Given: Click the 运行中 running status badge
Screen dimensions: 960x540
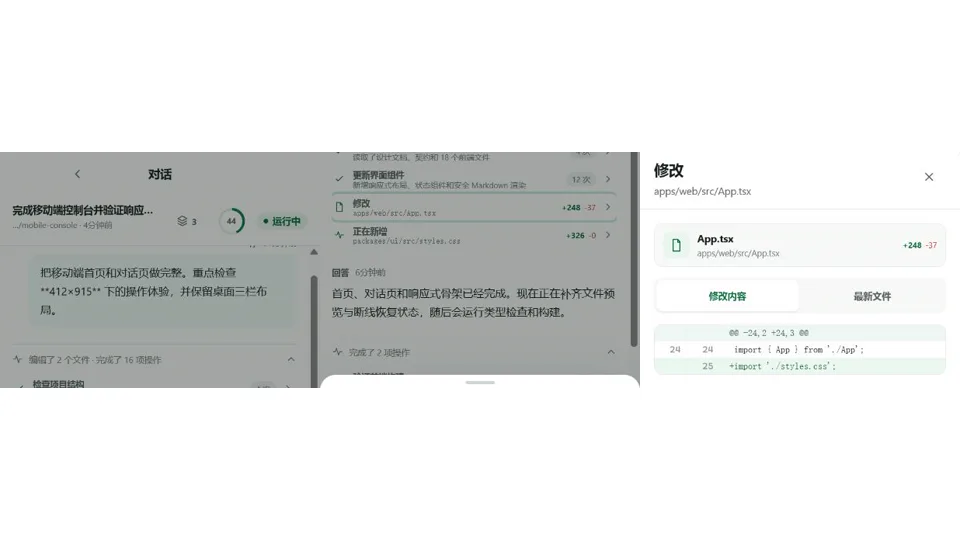Looking at the screenshot, I should (x=282, y=221).
